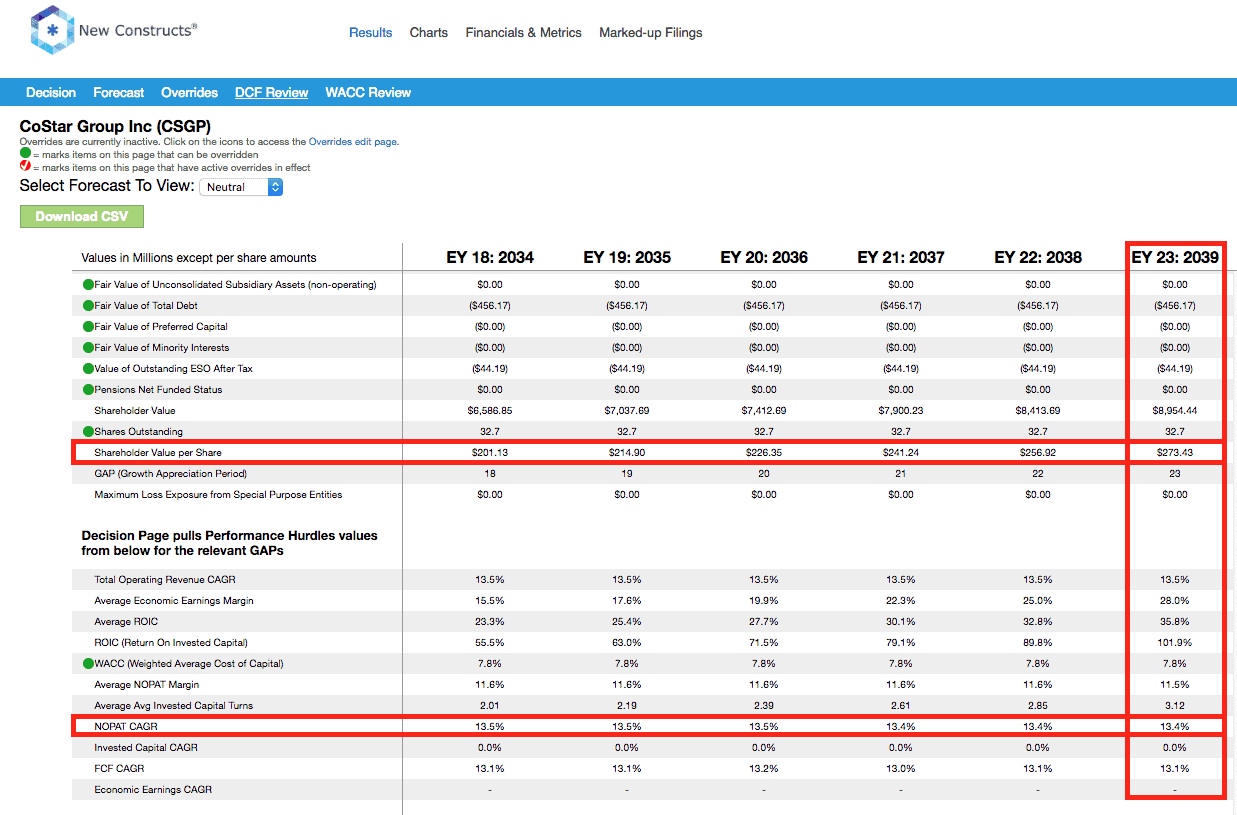The height and width of the screenshot is (815, 1237).
Task: Click the EY 21: 2037 column header
Action: [901, 258]
